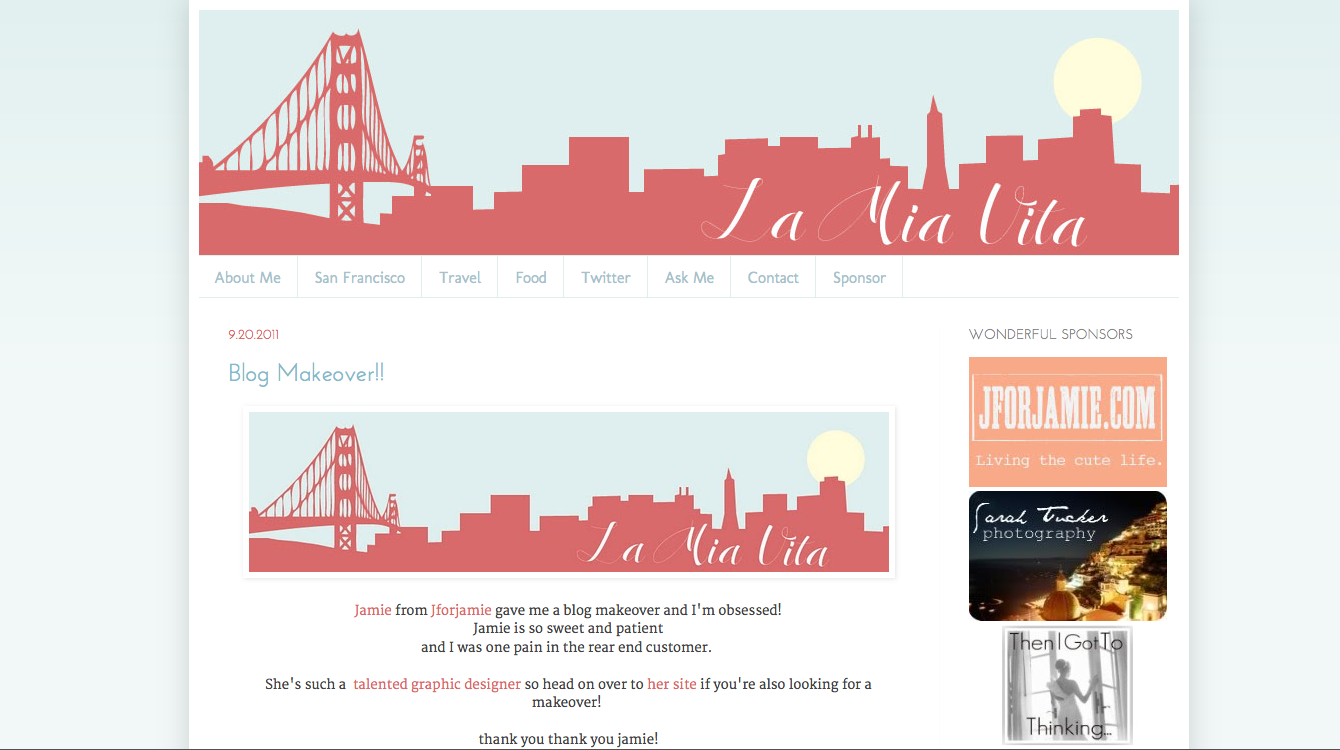Click the Contact nav item
Image resolution: width=1340 pixels, height=750 pixels.
point(773,278)
